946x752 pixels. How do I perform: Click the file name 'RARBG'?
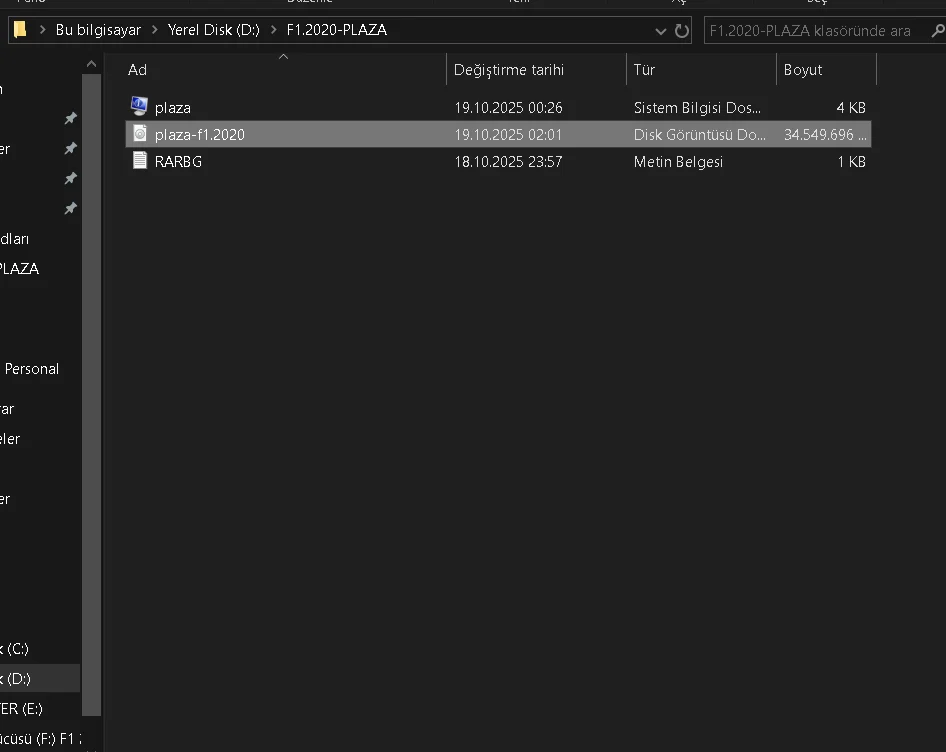[178, 162]
